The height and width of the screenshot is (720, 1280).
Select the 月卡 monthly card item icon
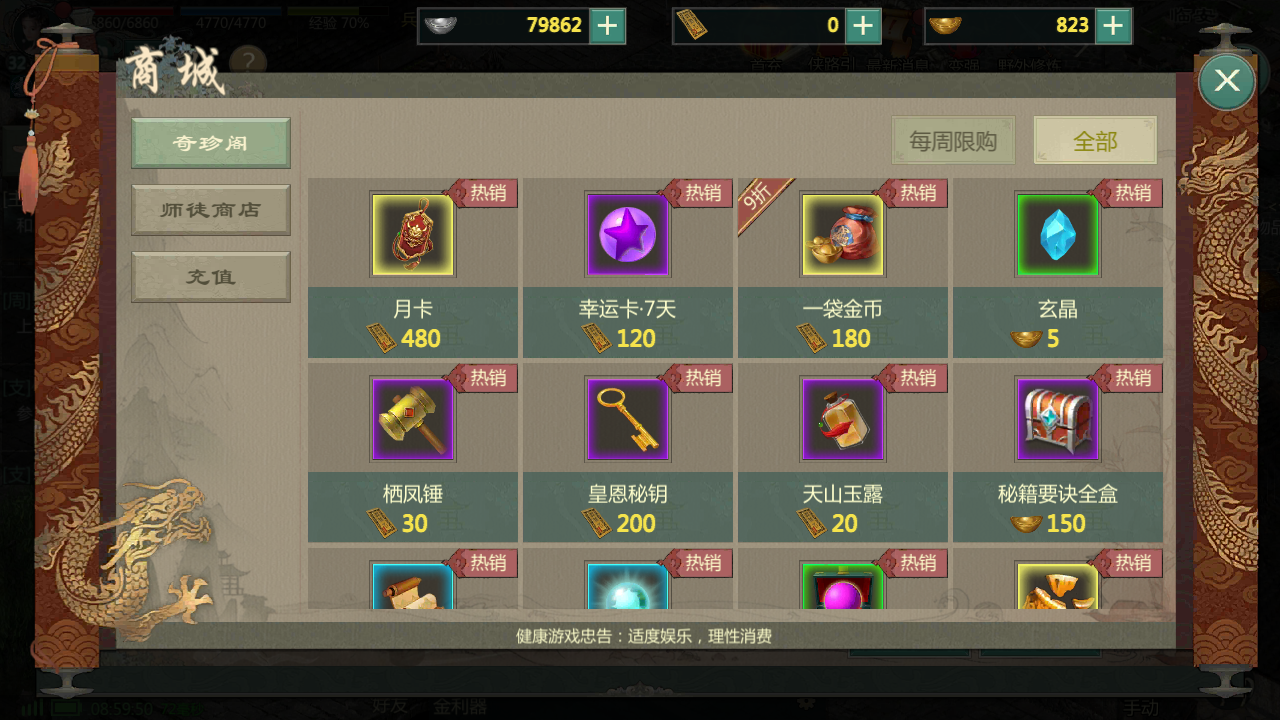413,235
